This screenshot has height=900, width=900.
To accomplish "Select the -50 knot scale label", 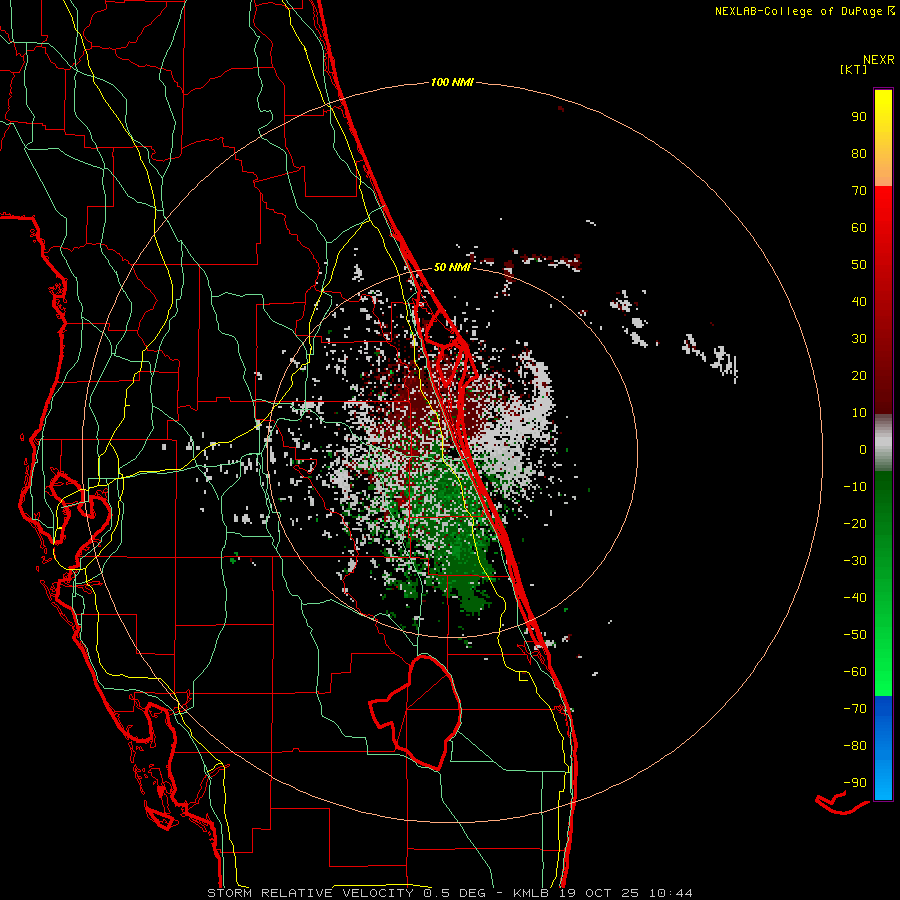I will coord(855,635).
